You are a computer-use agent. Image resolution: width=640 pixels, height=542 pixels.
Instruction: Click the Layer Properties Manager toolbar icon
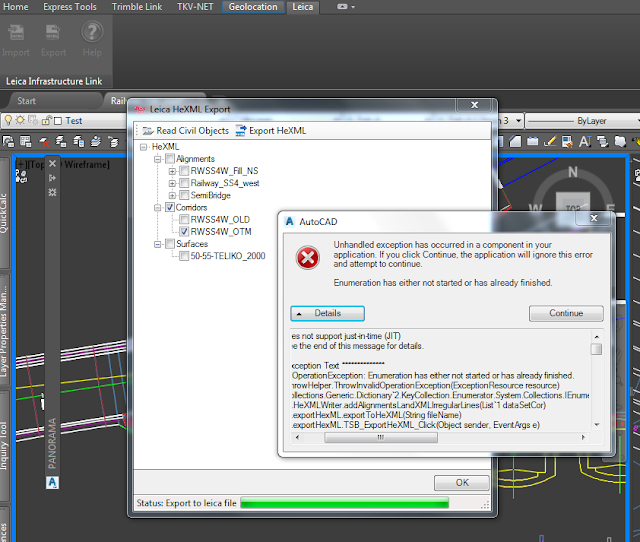pyautogui.click(x=8, y=142)
